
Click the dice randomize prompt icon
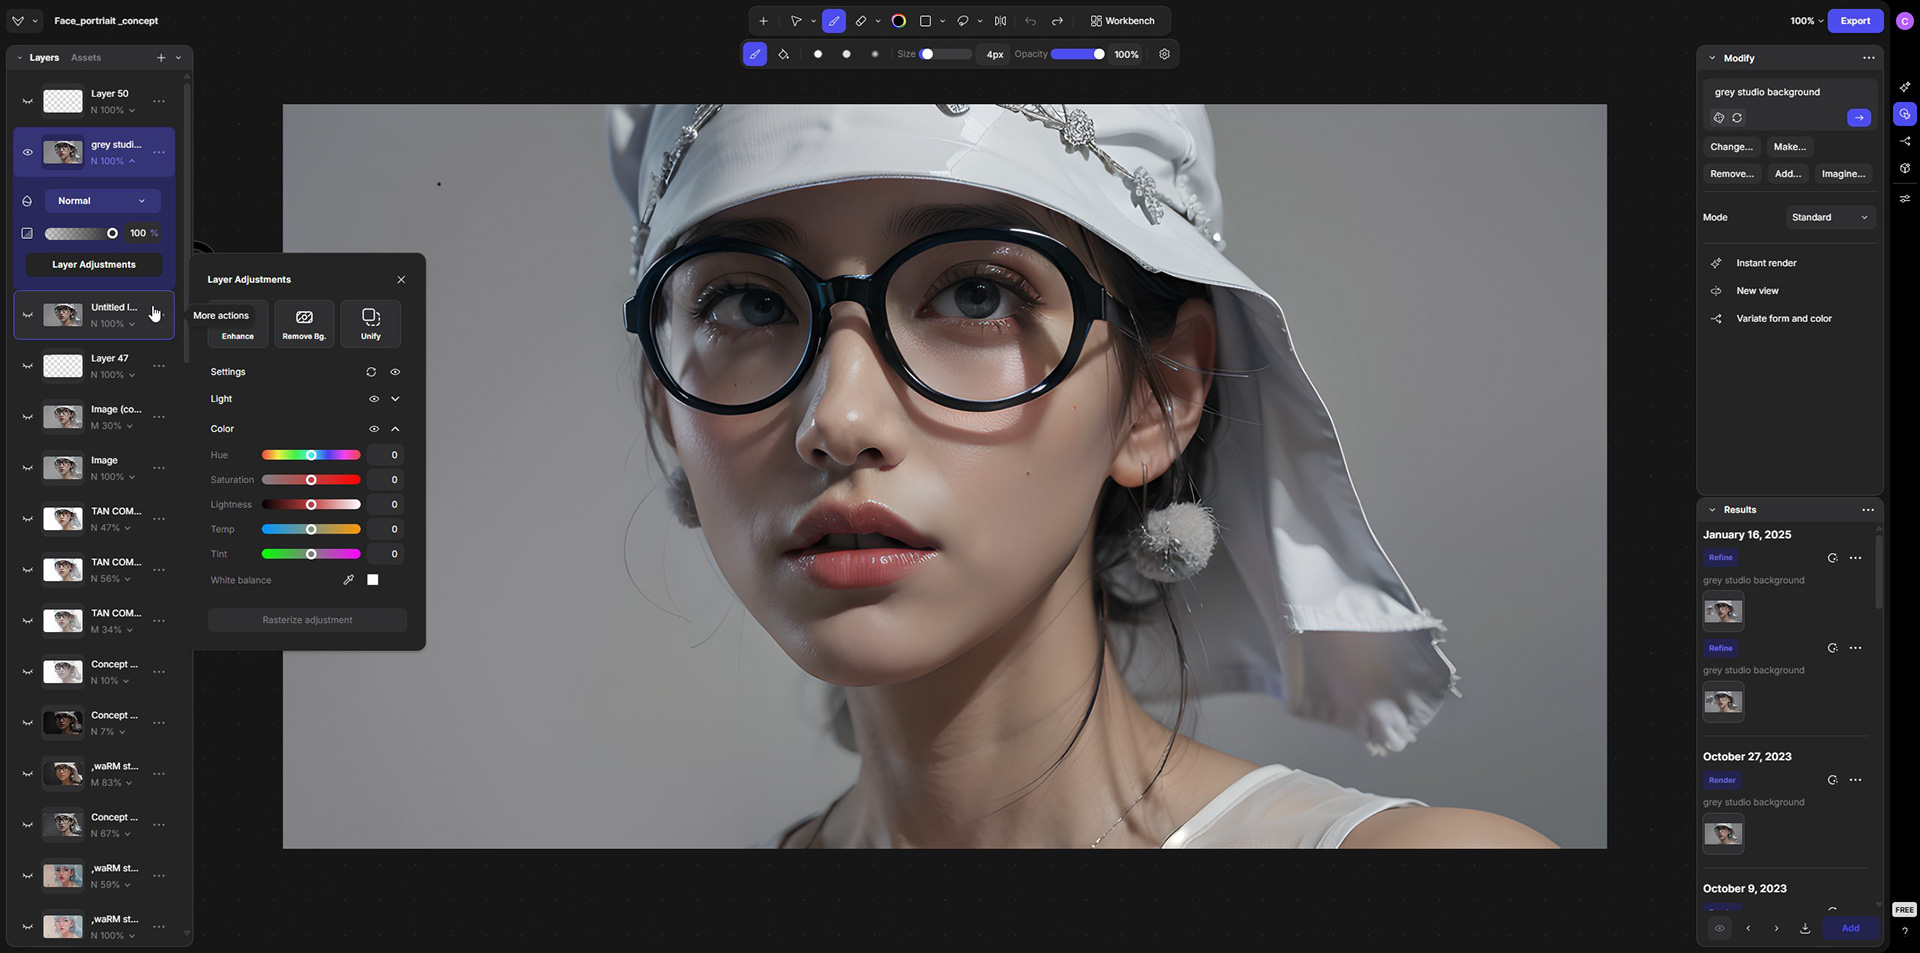[x=1719, y=118]
